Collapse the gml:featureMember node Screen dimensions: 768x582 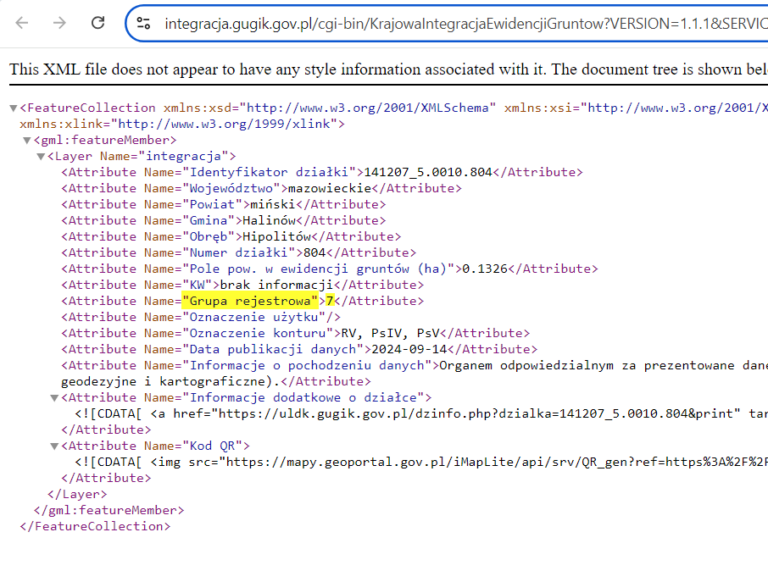click(x=27, y=140)
